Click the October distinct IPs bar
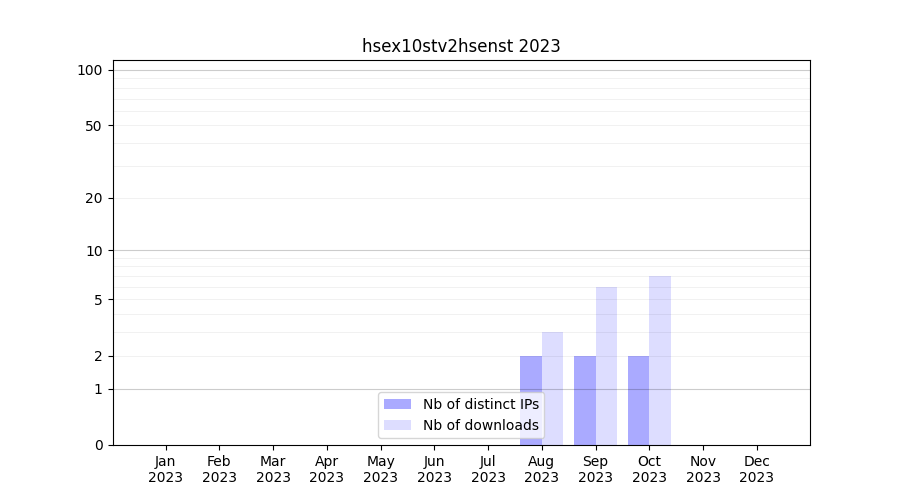900x500 pixels. click(x=638, y=400)
